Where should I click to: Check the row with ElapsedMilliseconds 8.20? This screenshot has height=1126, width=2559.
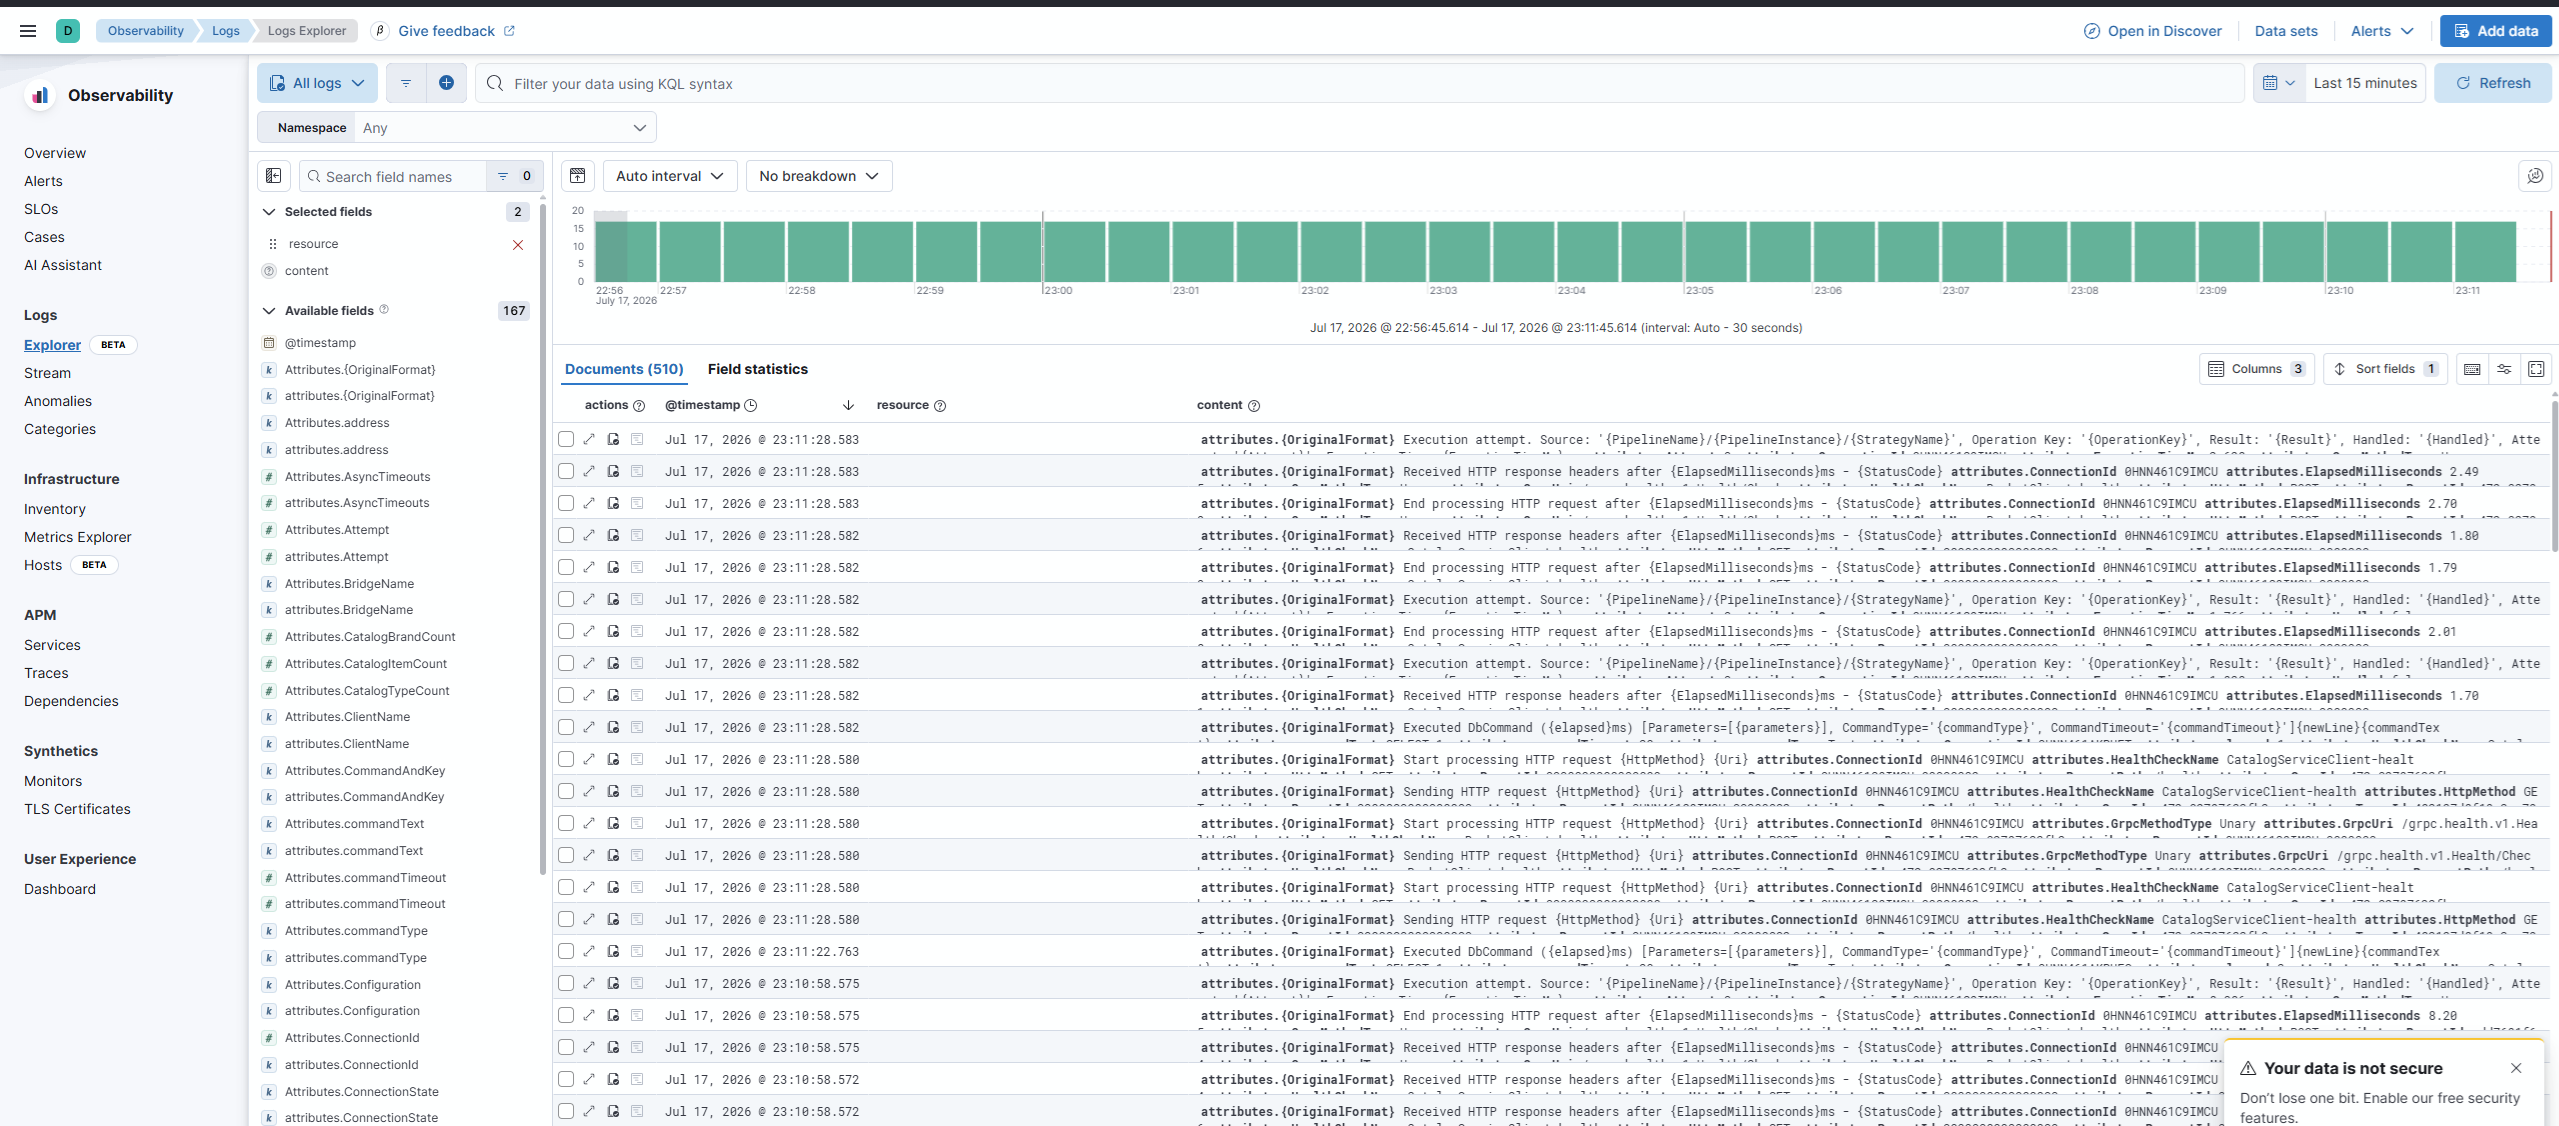point(566,1015)
